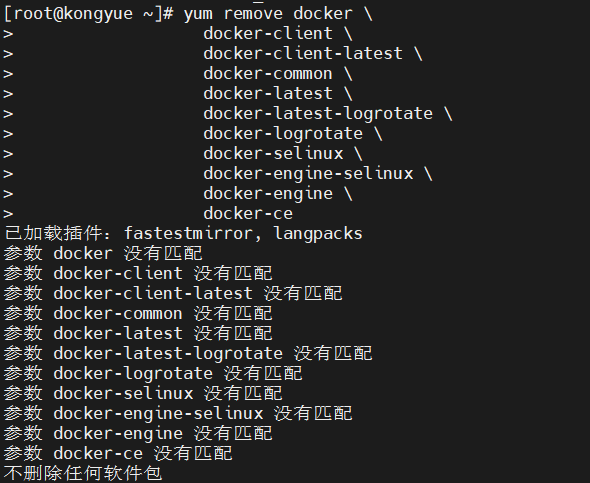Viewport: 590px width, 483px height.
Task: Click the '参数 docker-engine 没有匹配' output line
Action: (x=138, y=433)
